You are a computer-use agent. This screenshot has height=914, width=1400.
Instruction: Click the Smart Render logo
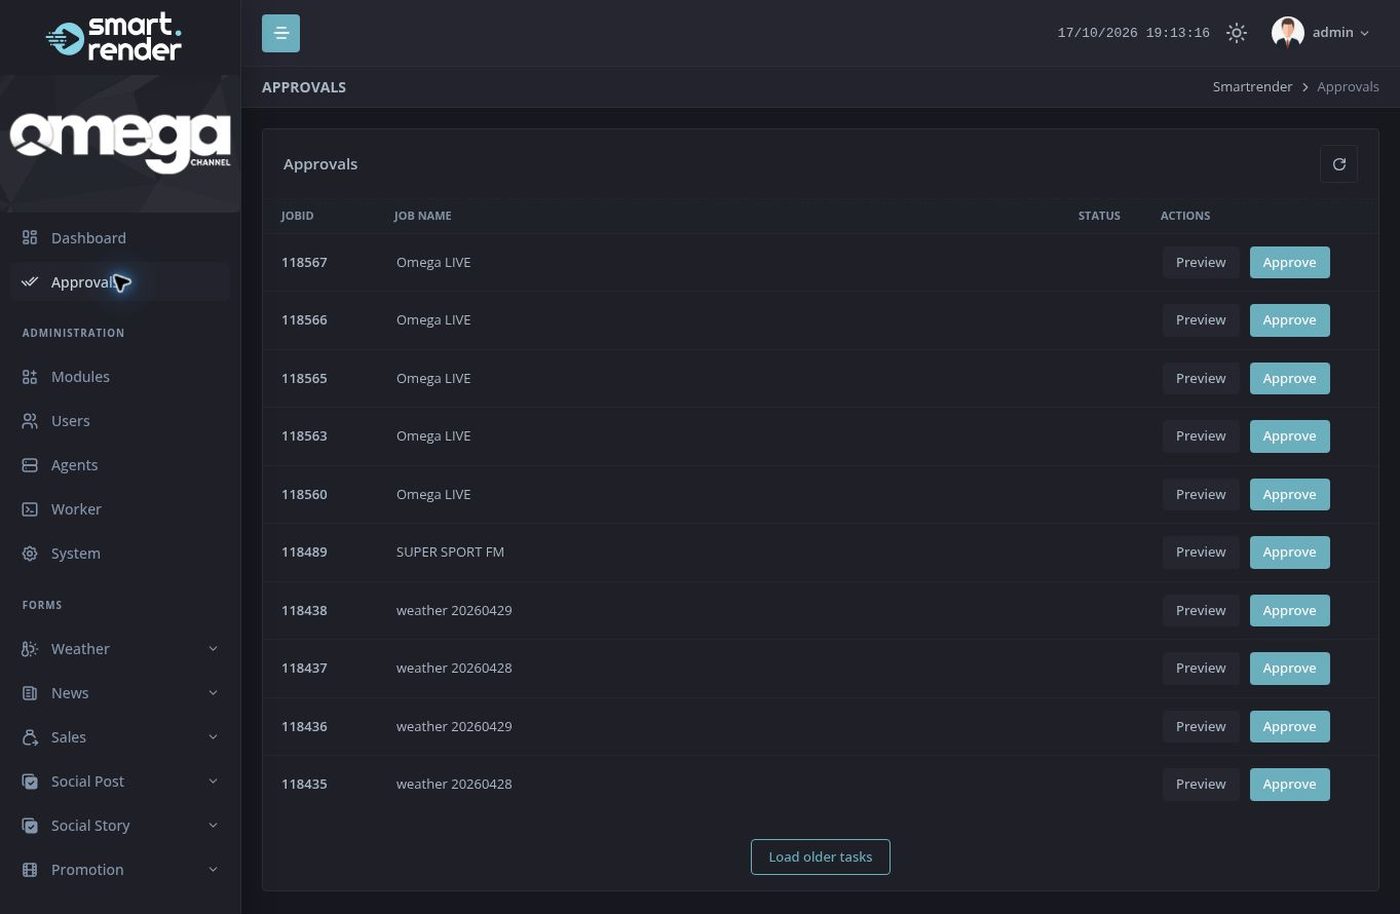pyautogui.click(x=114, y=37)
